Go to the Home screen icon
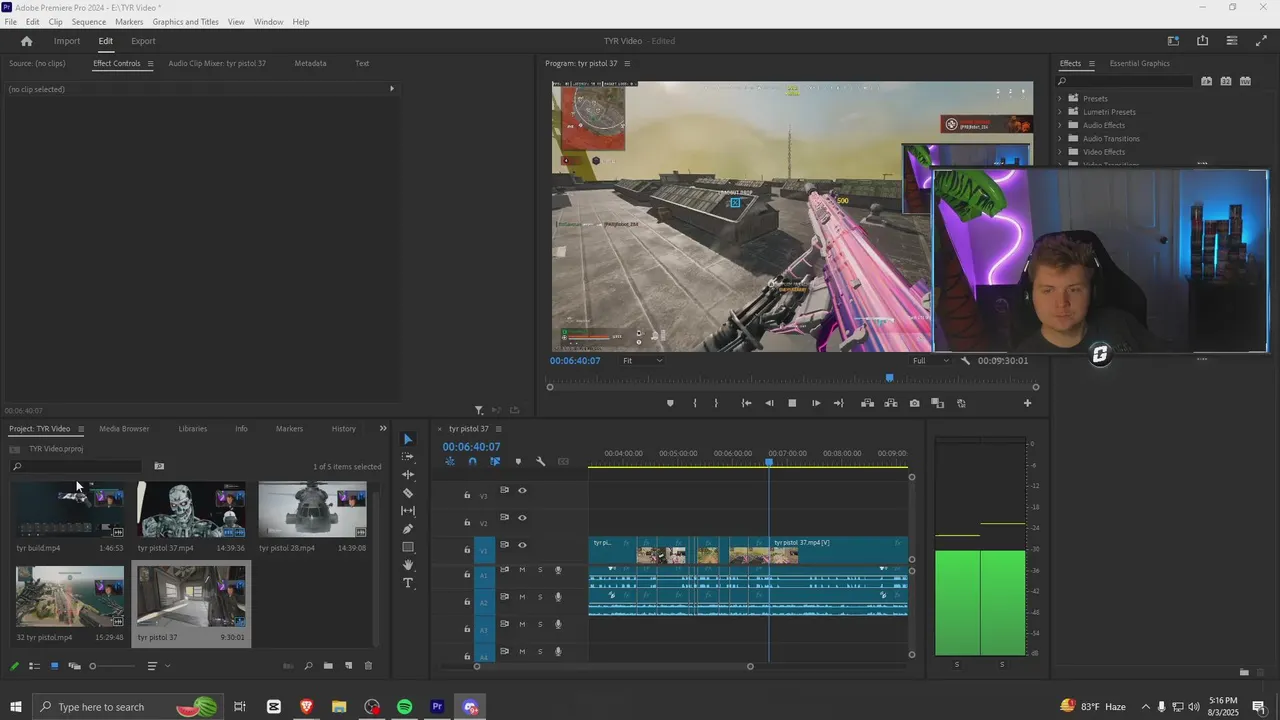Screen dimensions: 1280x720 click(x=27, y=41)
